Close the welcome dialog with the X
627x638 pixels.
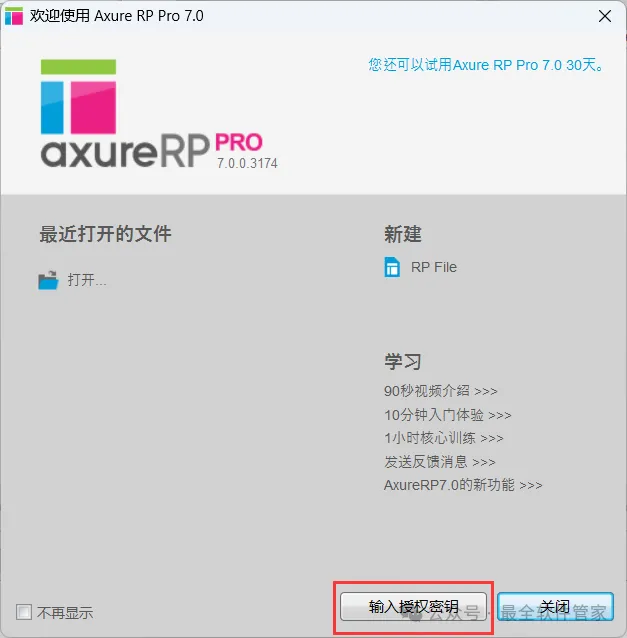point(605,16)
